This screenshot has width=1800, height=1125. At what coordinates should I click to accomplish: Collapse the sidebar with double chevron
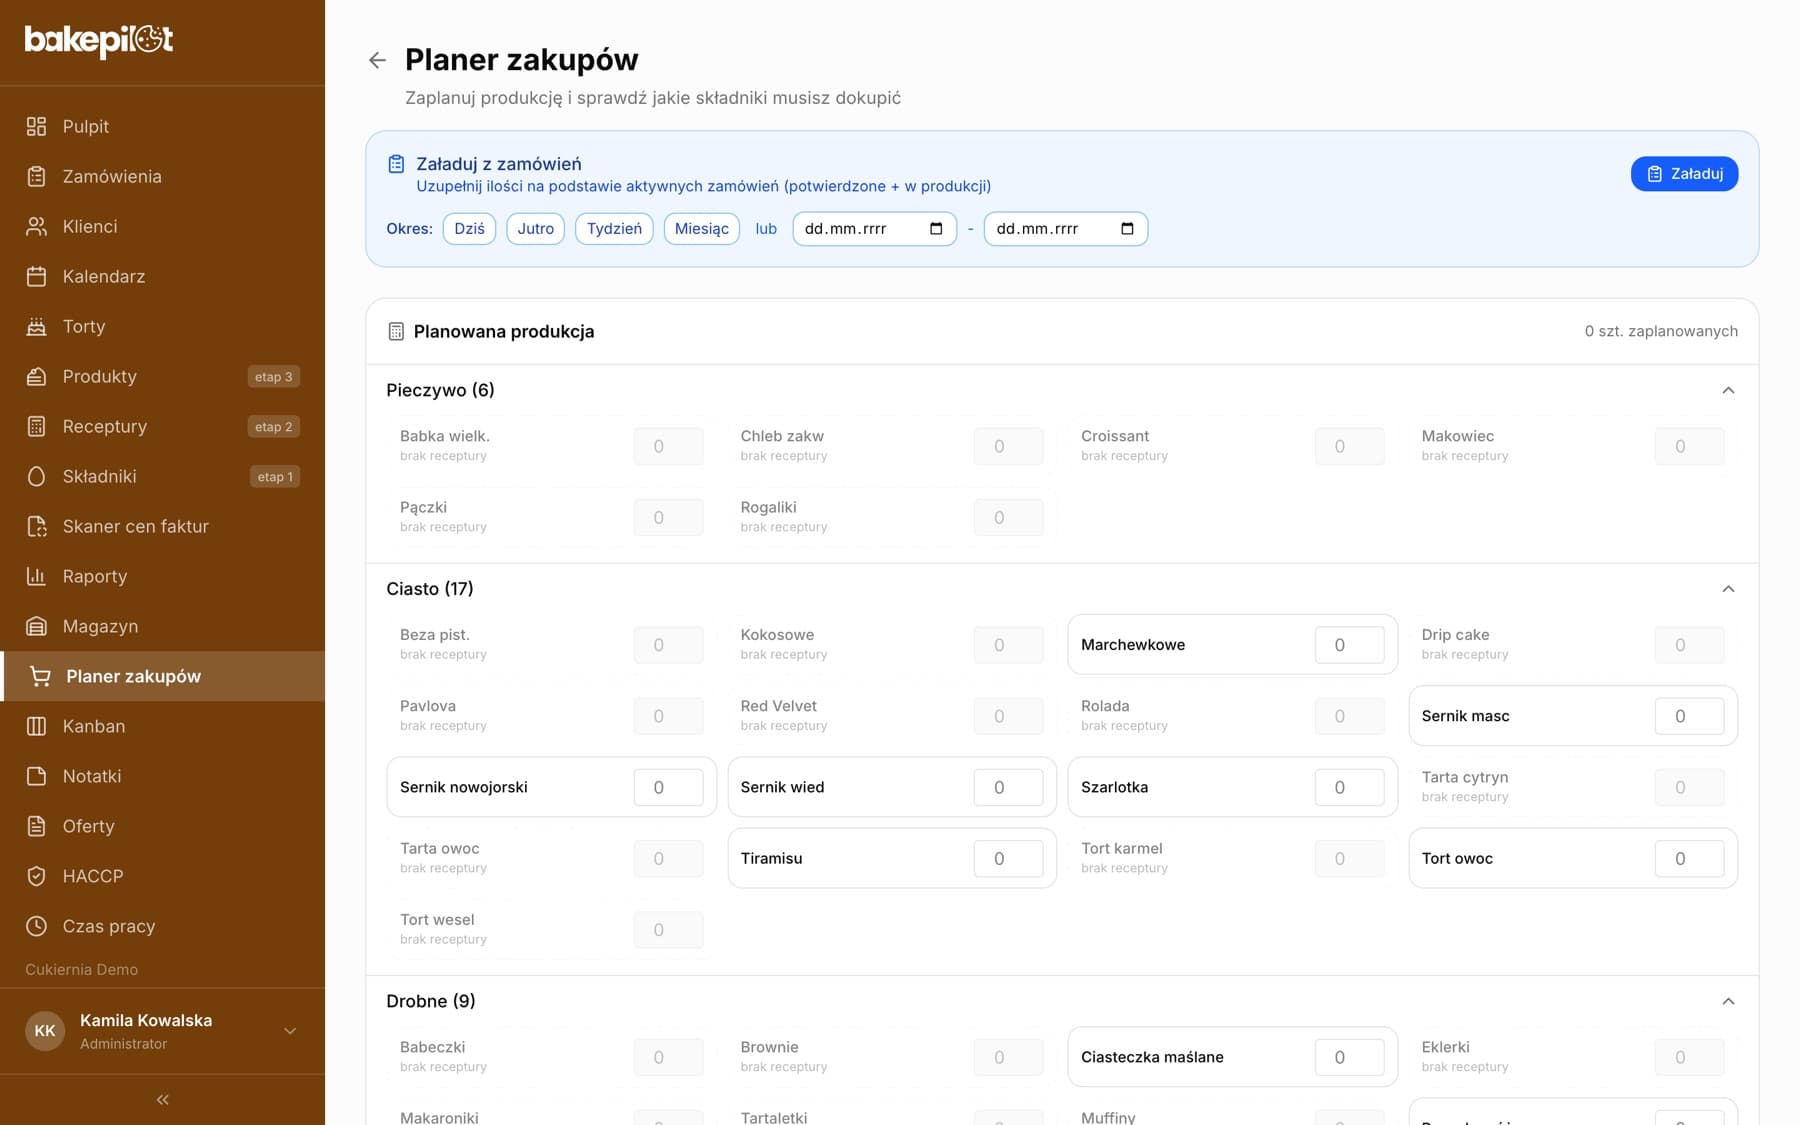pyautogui.click(x=163, y=1100)
